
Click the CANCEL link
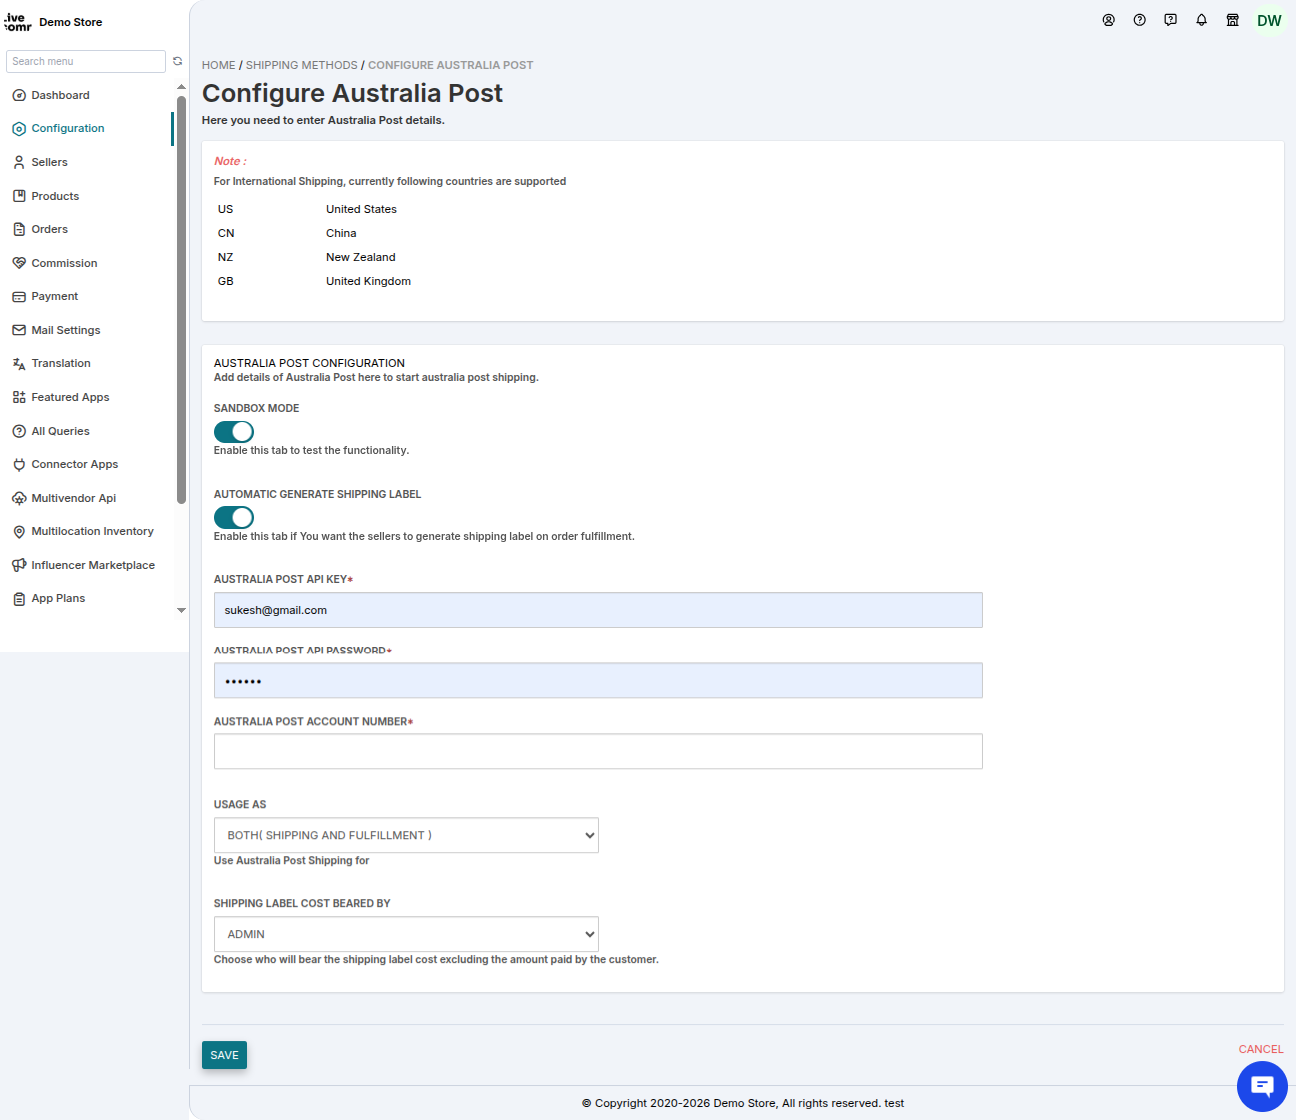click(1261, 1049)
